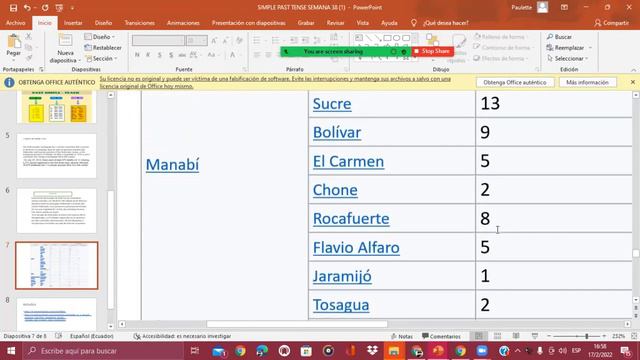The height and width of the screenshot is (360, 640).
Task: Click Buscar search in Edición group
Action: pyautogui.click(x=559, y=37)
